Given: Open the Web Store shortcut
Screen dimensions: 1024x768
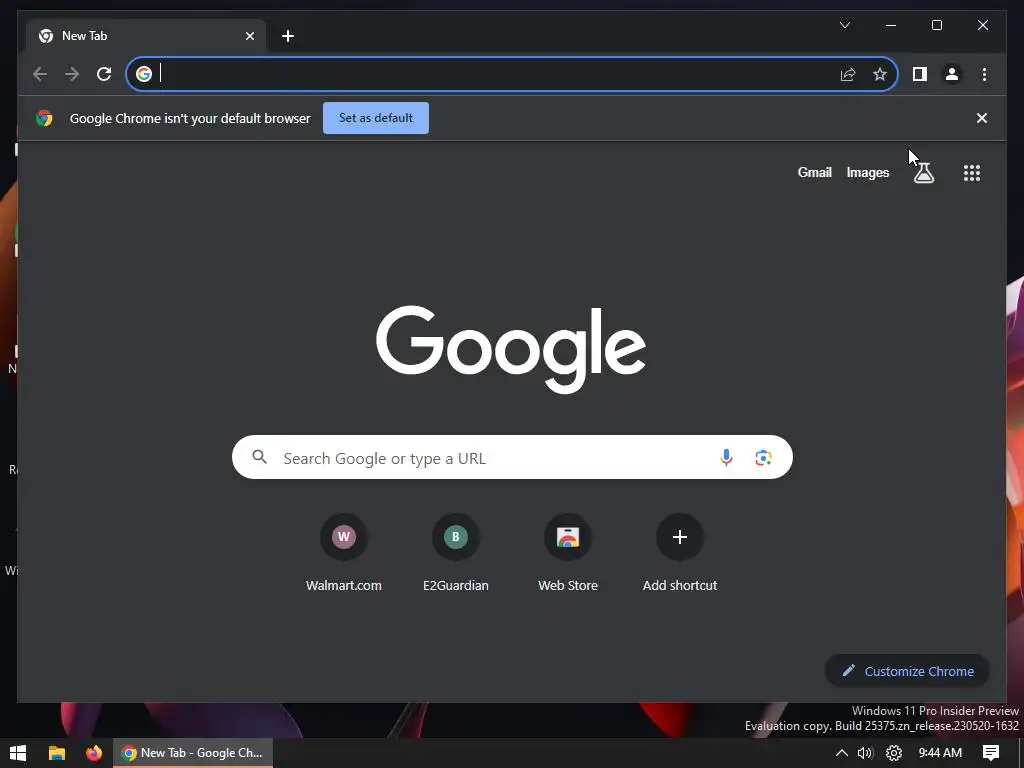Looking at the screenshot, I should [568, 553].
